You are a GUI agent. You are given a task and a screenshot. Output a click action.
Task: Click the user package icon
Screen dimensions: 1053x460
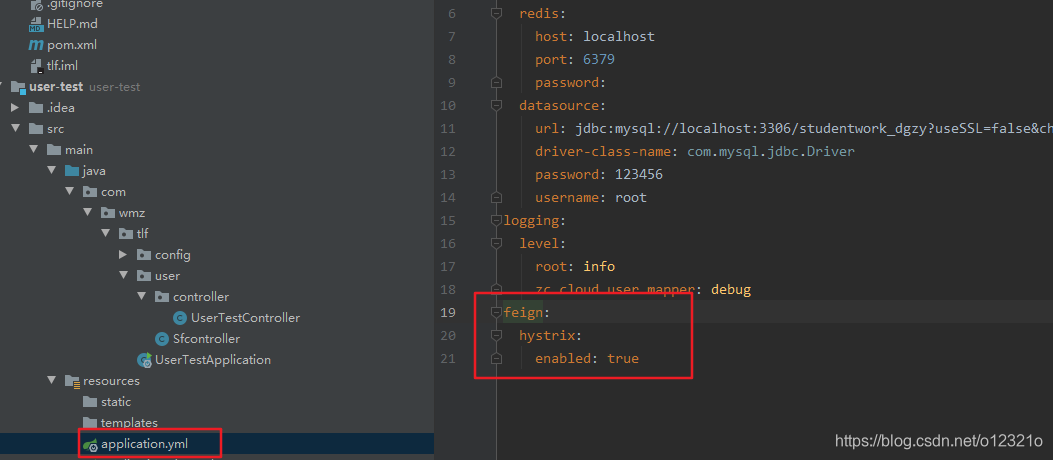pyautogui.click(x=144, y=275)
